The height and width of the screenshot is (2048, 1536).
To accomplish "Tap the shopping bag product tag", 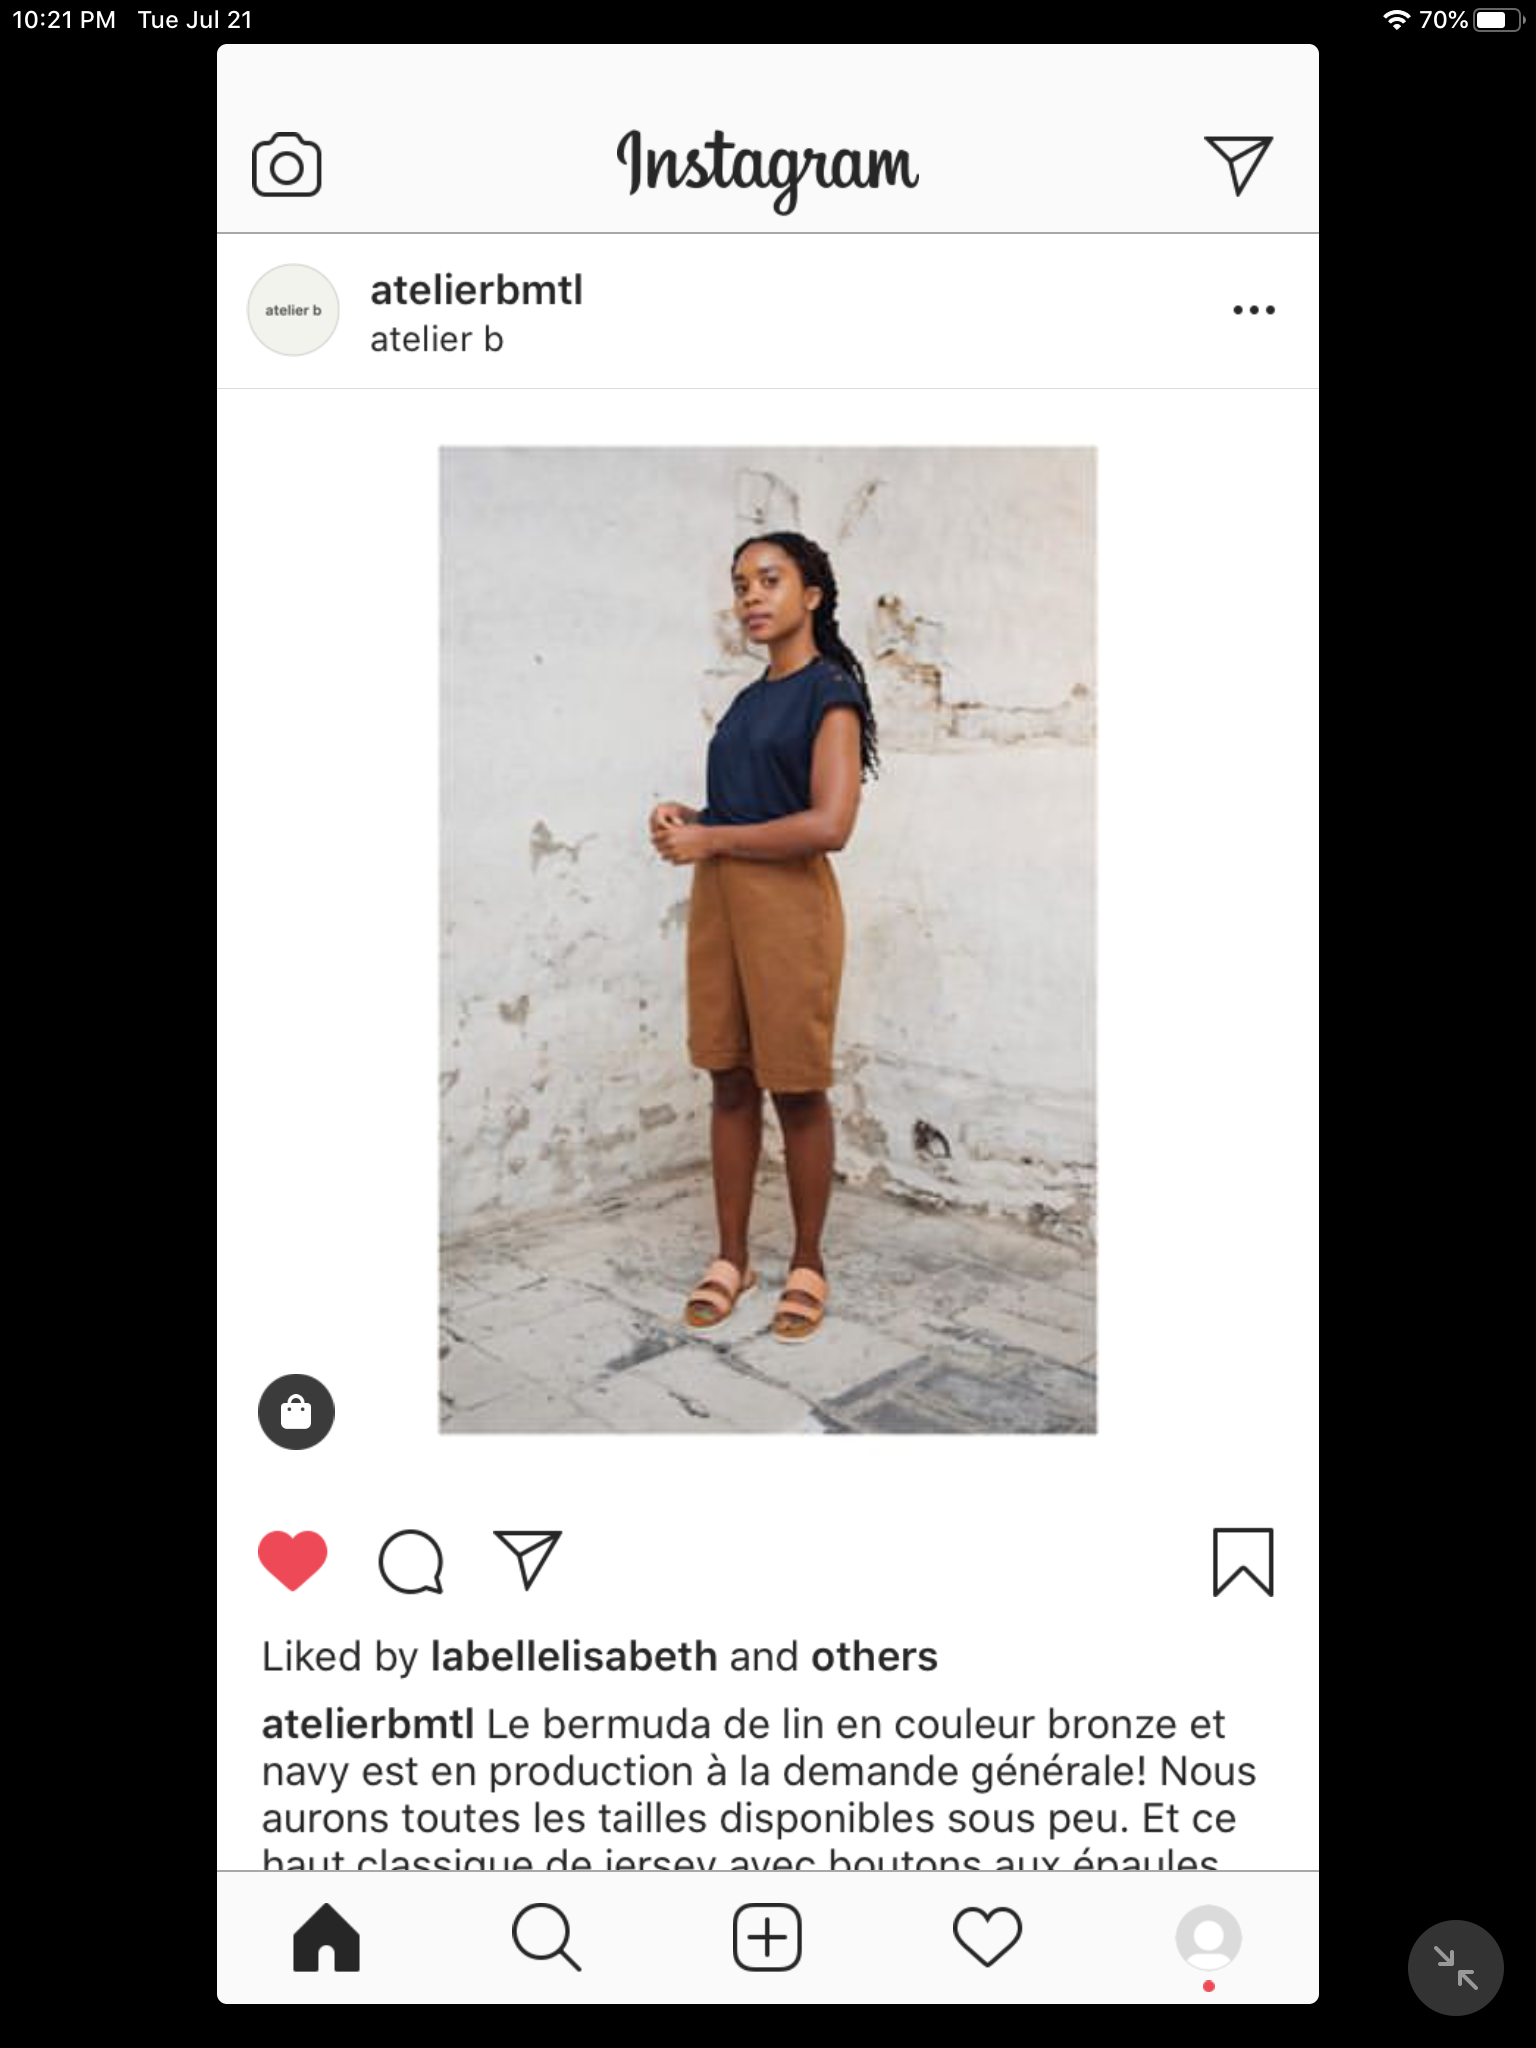I will (x=296, y=1412).
